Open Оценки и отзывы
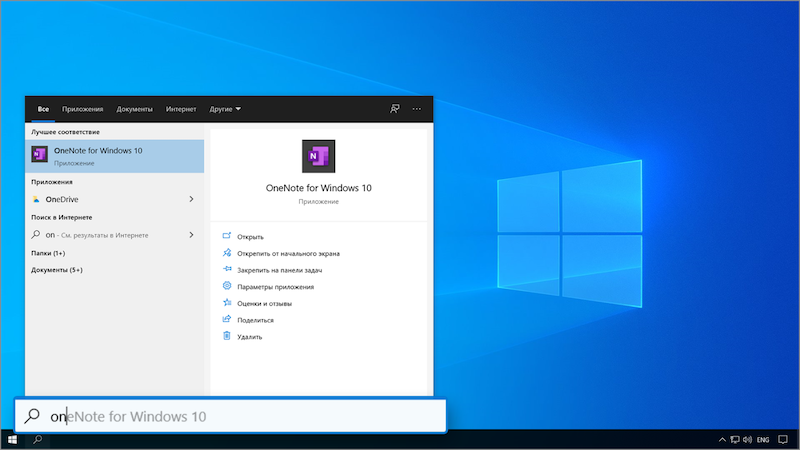Viewport: 800px width, 450px height. pos(264,304)
